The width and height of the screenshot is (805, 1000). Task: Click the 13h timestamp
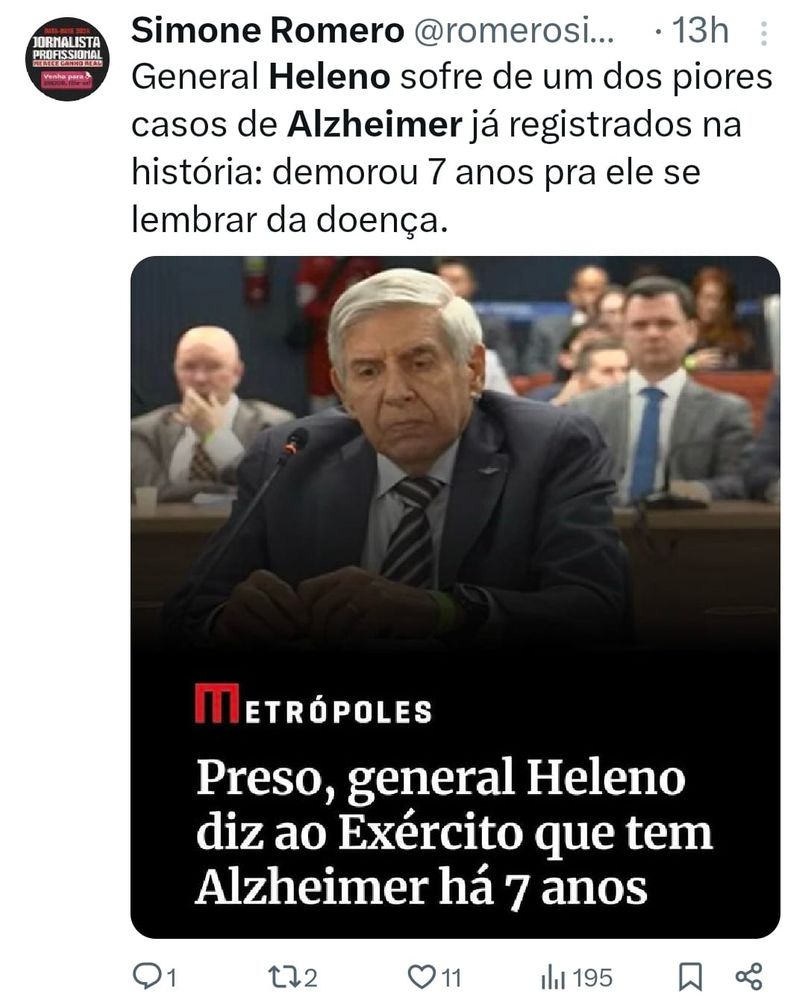point(700,30)
